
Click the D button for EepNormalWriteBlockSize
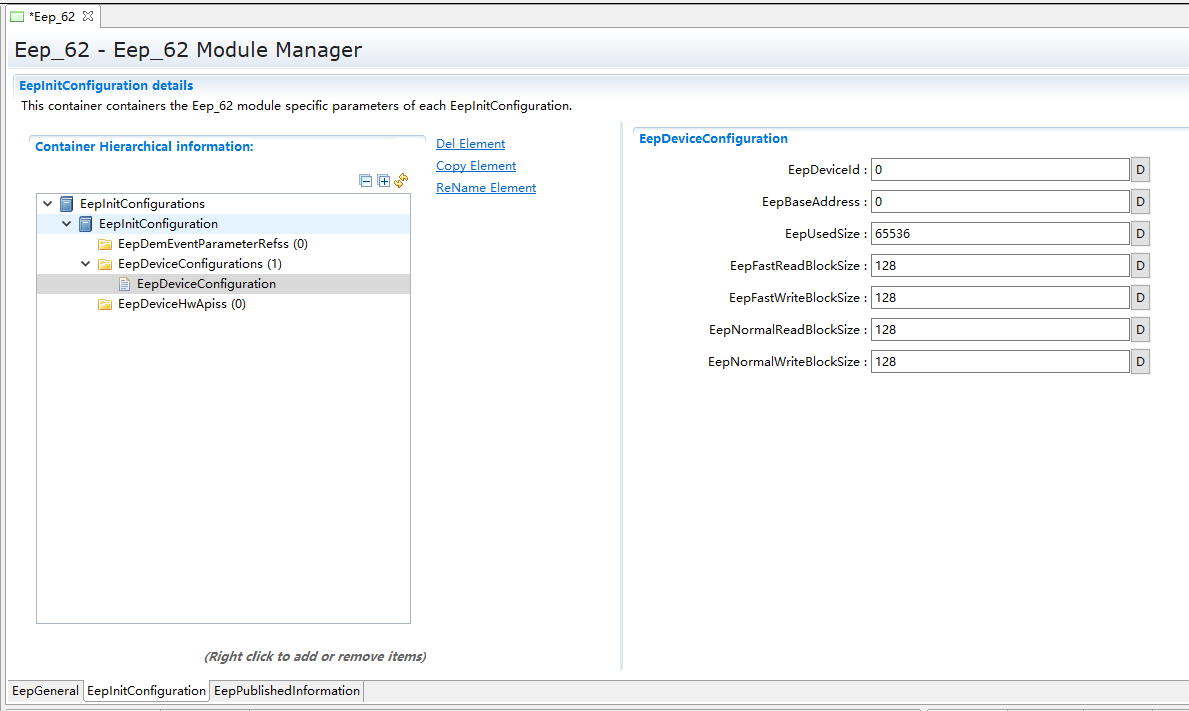(x=1140, y=362)
